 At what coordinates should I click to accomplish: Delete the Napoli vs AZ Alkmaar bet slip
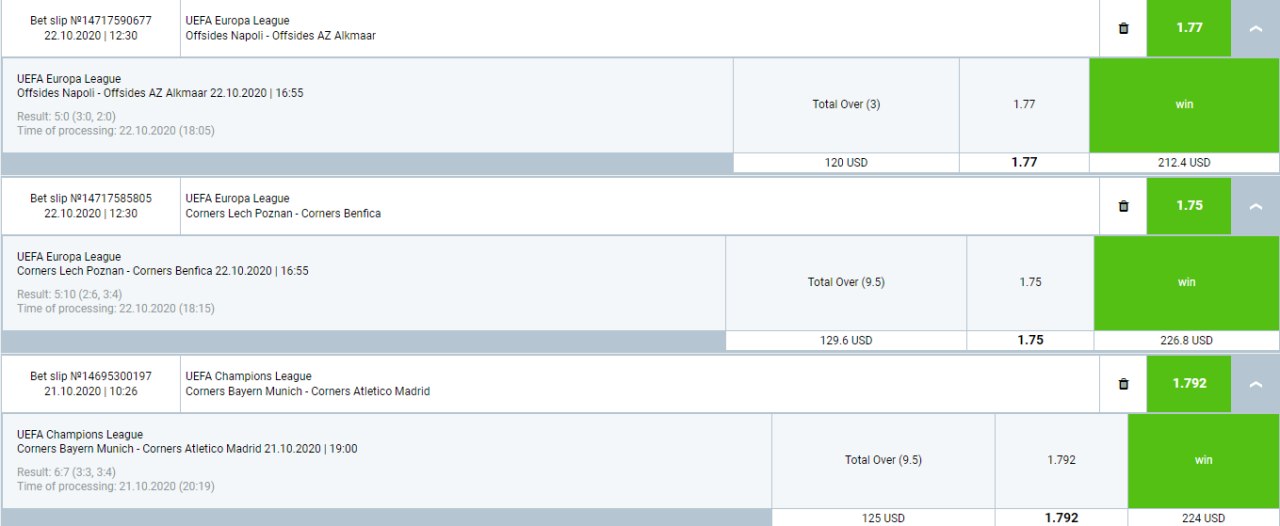click(1123, 28)
